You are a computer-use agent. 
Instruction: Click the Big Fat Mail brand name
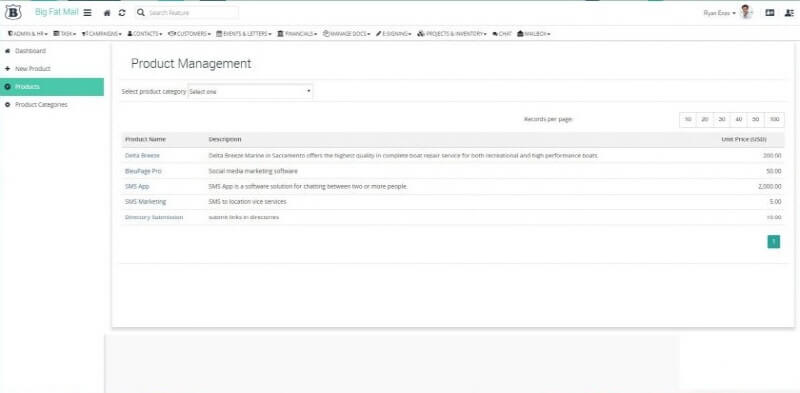57,12
